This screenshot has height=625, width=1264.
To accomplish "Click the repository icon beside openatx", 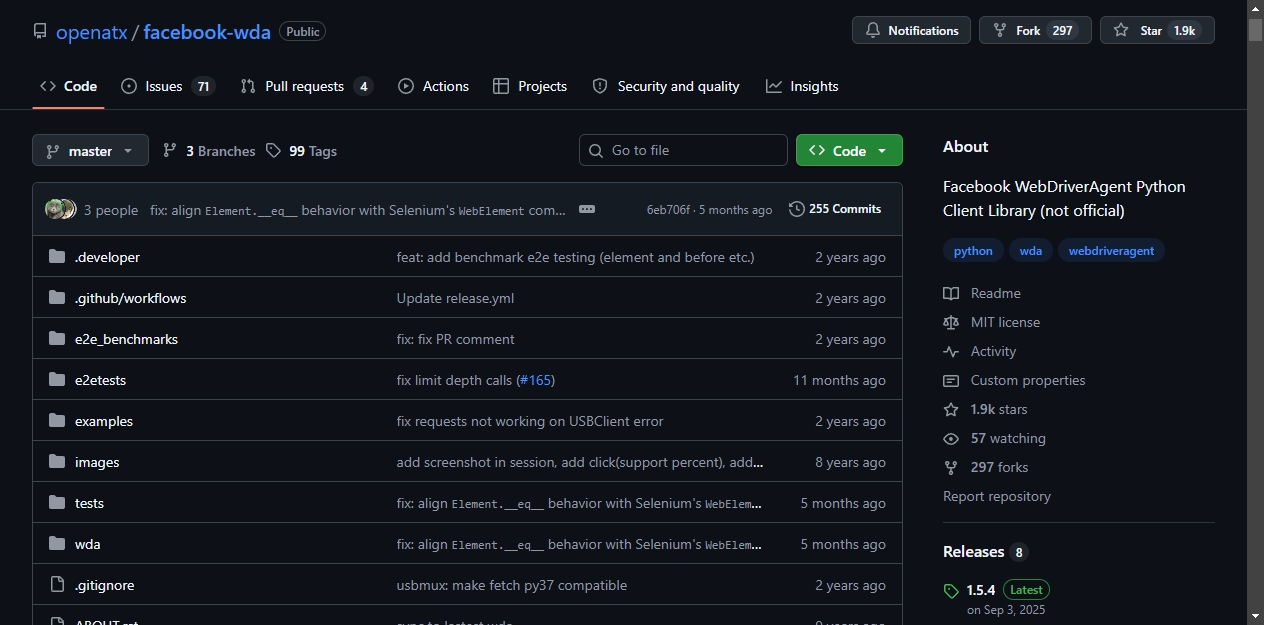I will (40, 31).
